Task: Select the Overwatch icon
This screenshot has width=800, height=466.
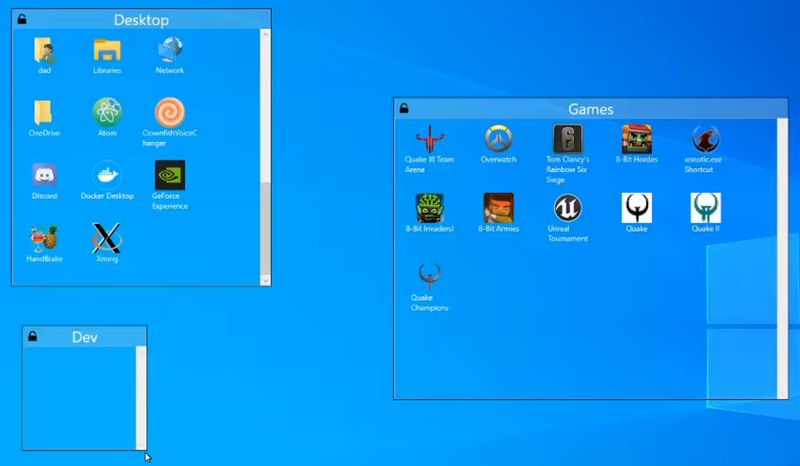Action: click(498, 138)
